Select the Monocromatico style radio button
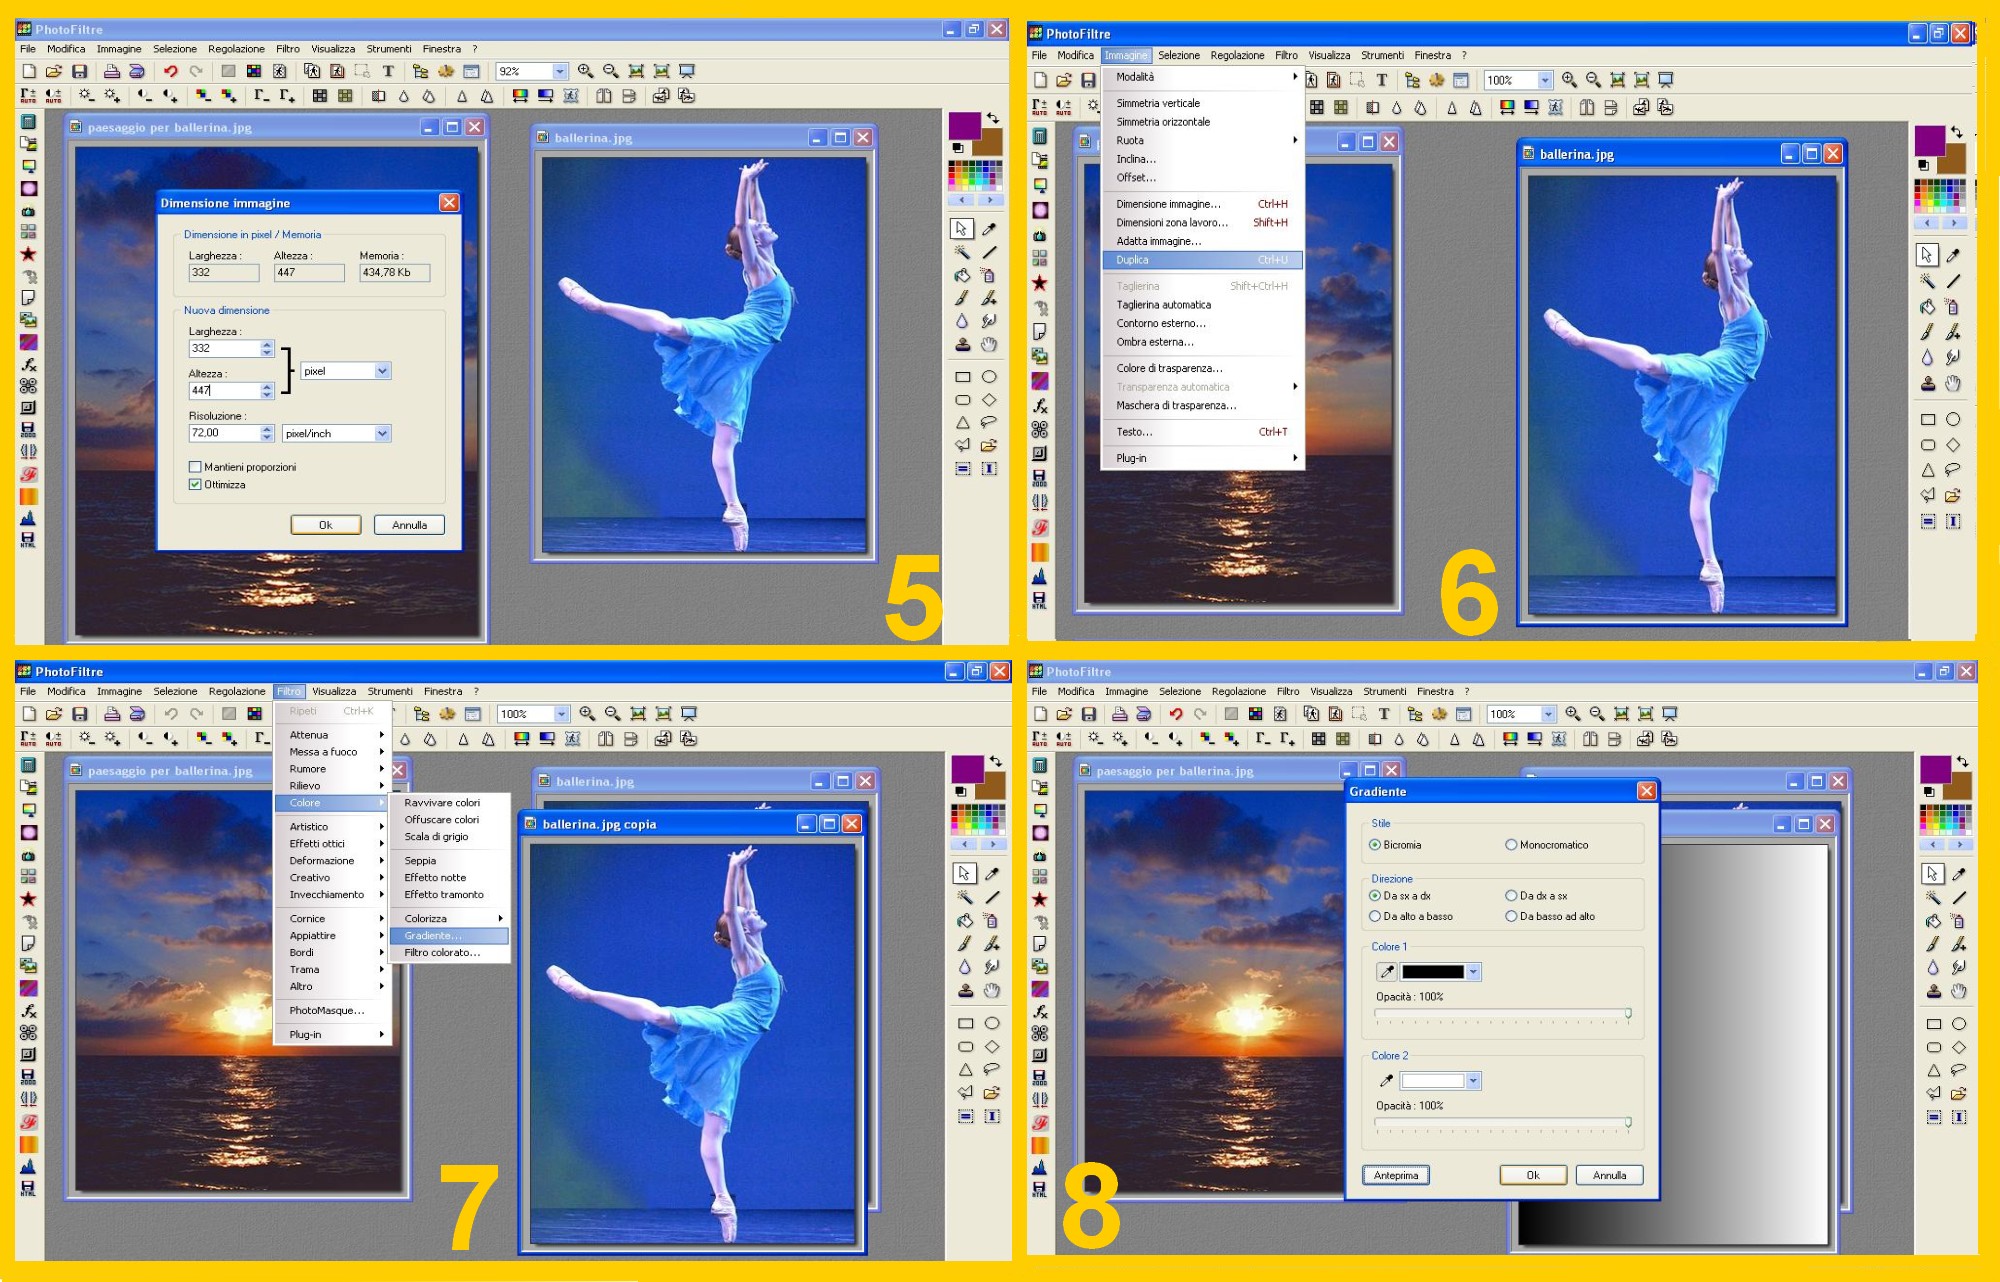 (1511, 845)
